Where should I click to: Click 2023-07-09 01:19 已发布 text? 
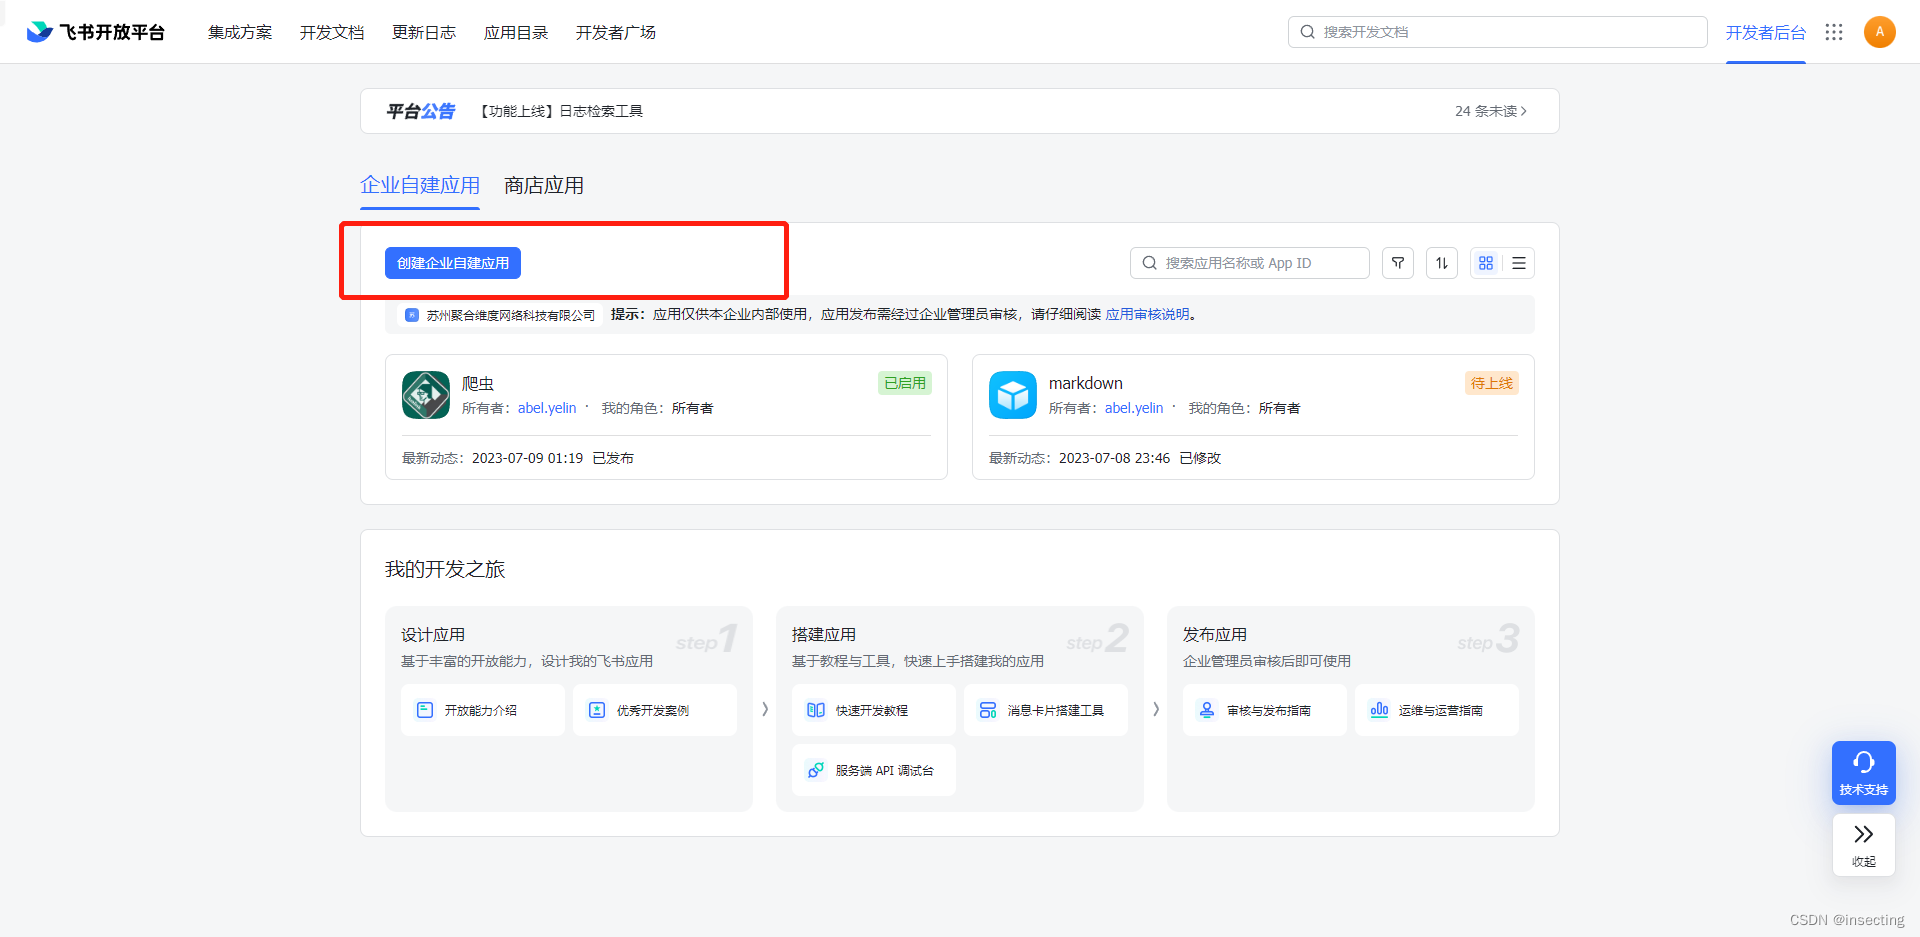(x=553, y=458)
